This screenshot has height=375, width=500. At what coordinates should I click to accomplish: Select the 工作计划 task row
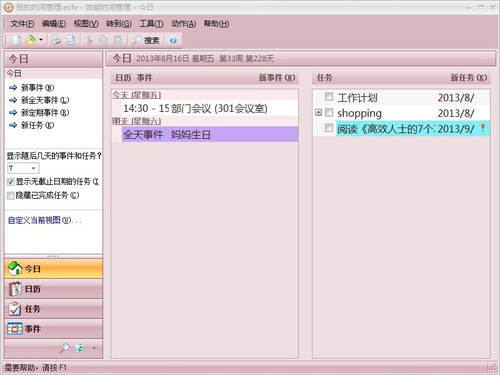(401, 98)
